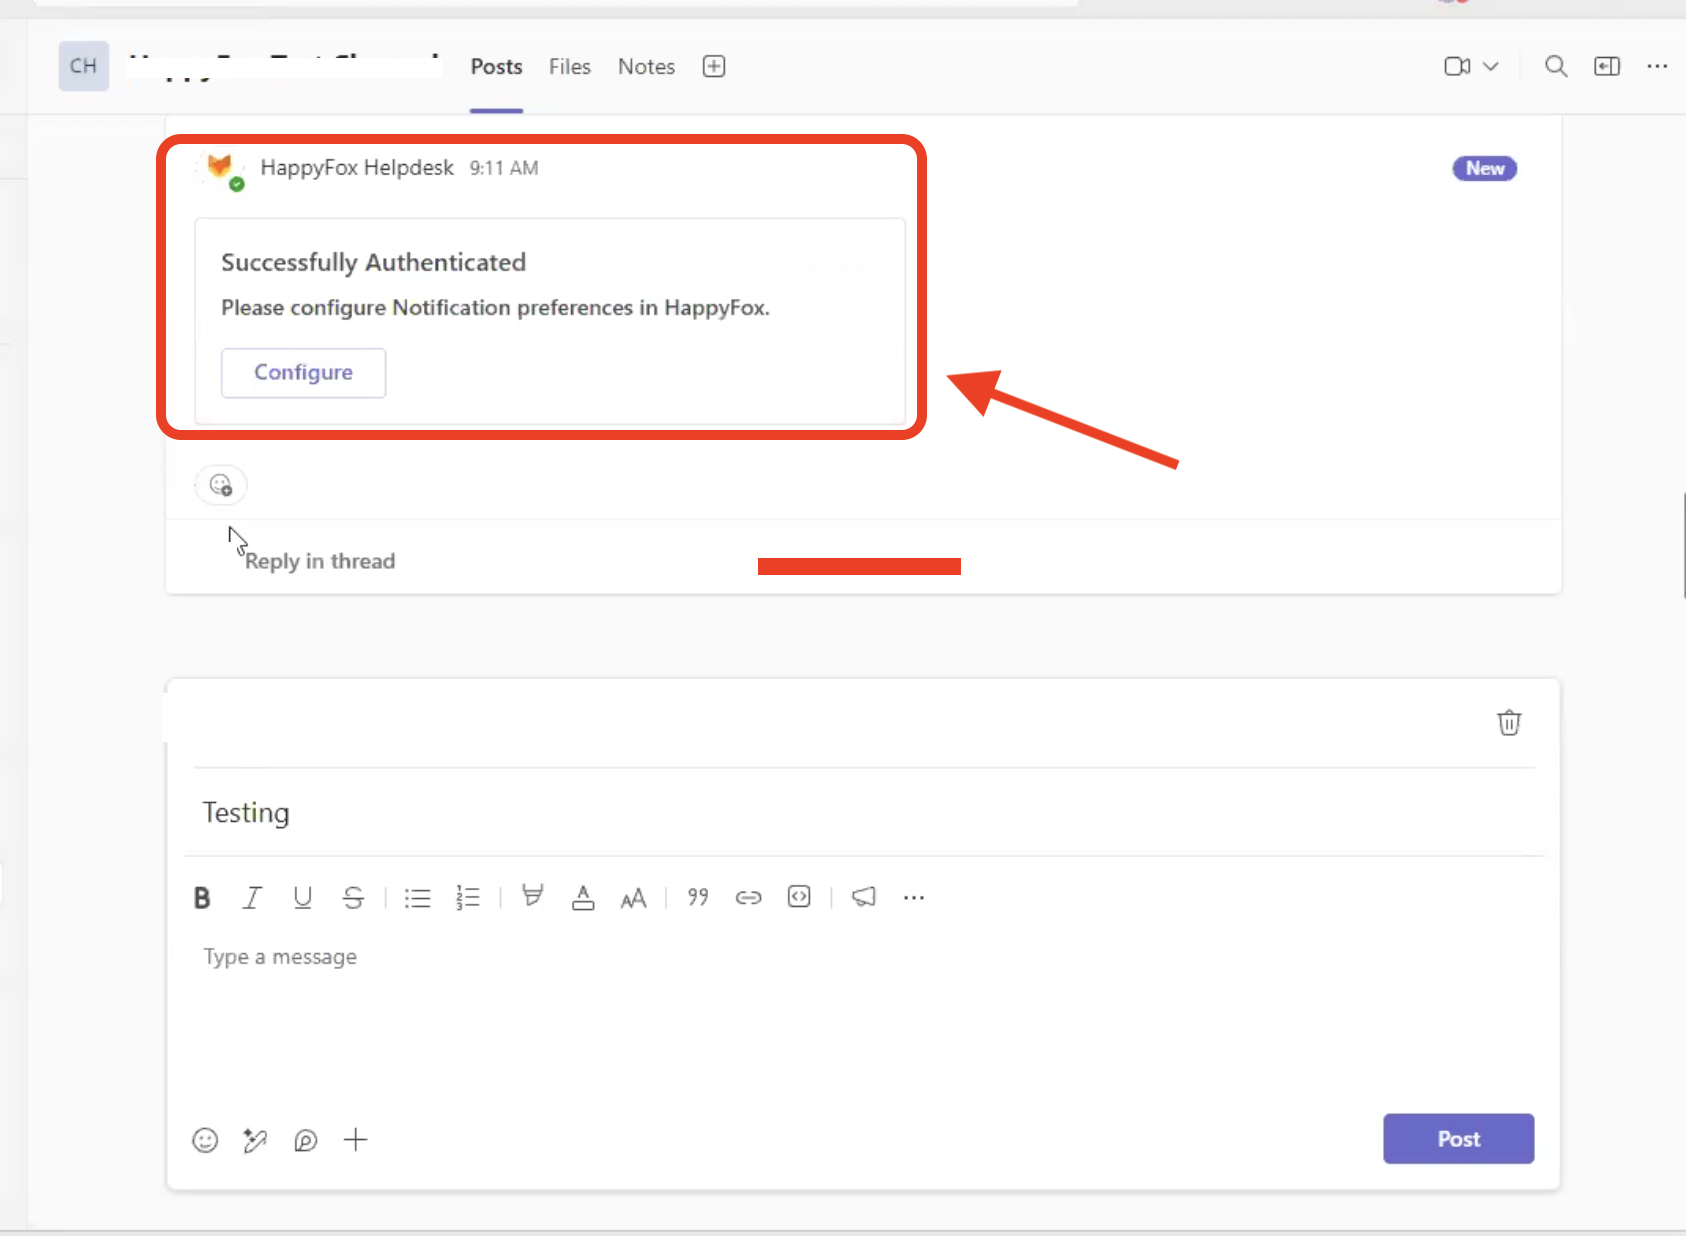Open the AI rewrite pen tool
The width and height of the screenshot is (1686, 1236).
pyautogui.click(x=255, y=1140)
